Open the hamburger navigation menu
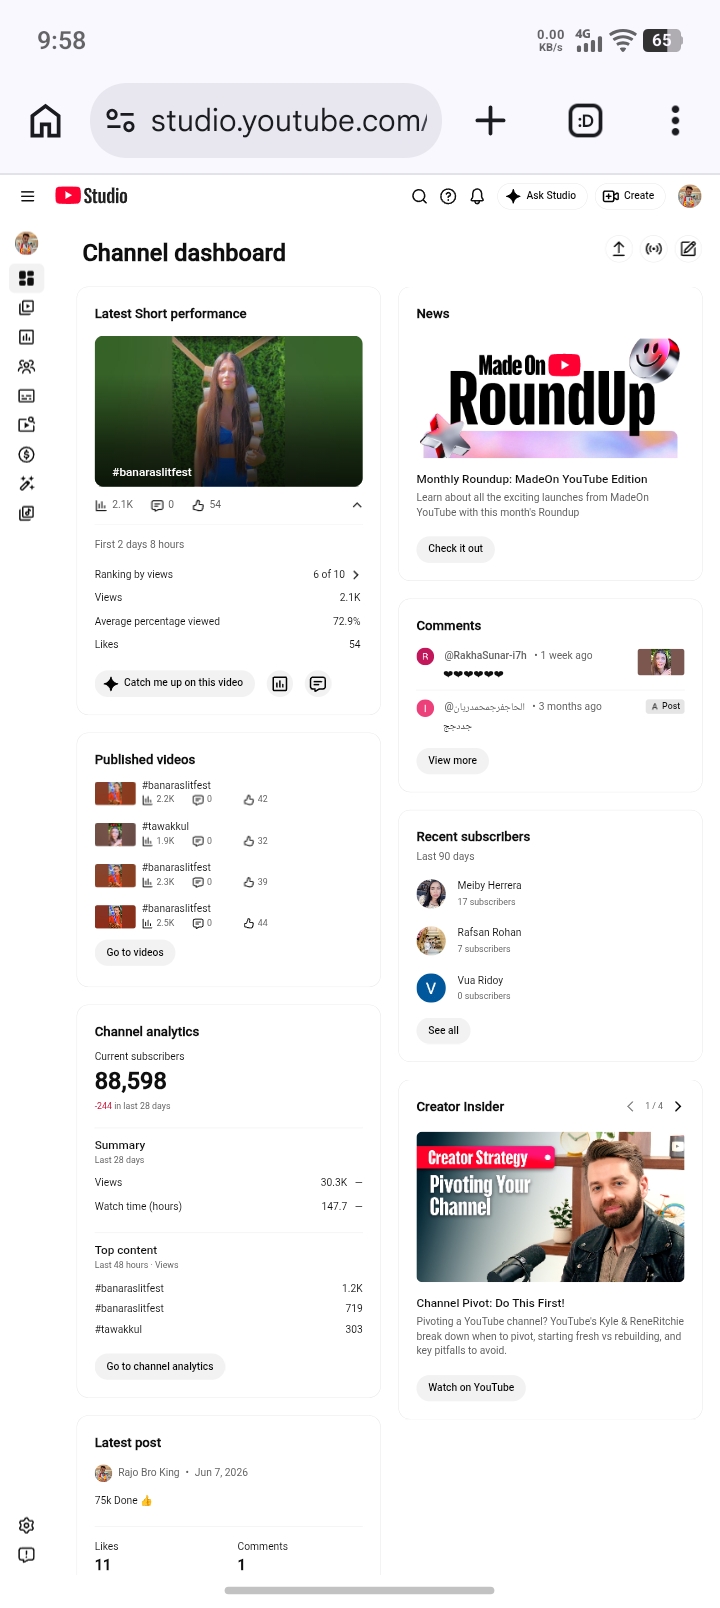The height and width of the screenshot is (1608, 720). 28,196
